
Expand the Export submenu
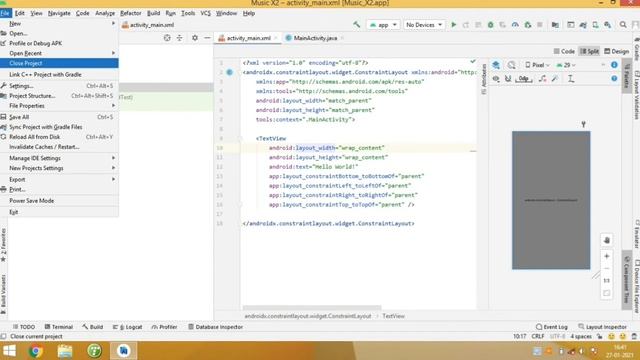pyautogui.click(x=59, y=180)
